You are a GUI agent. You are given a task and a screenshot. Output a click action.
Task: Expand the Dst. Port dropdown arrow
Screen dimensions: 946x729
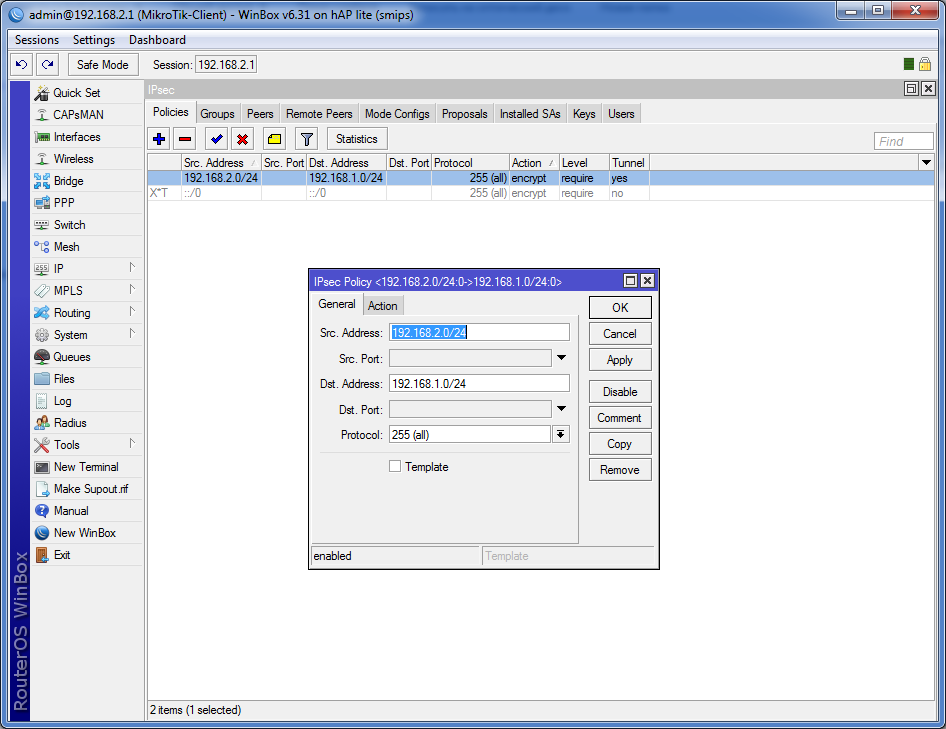pyautogui.click(x=561, y=408)
